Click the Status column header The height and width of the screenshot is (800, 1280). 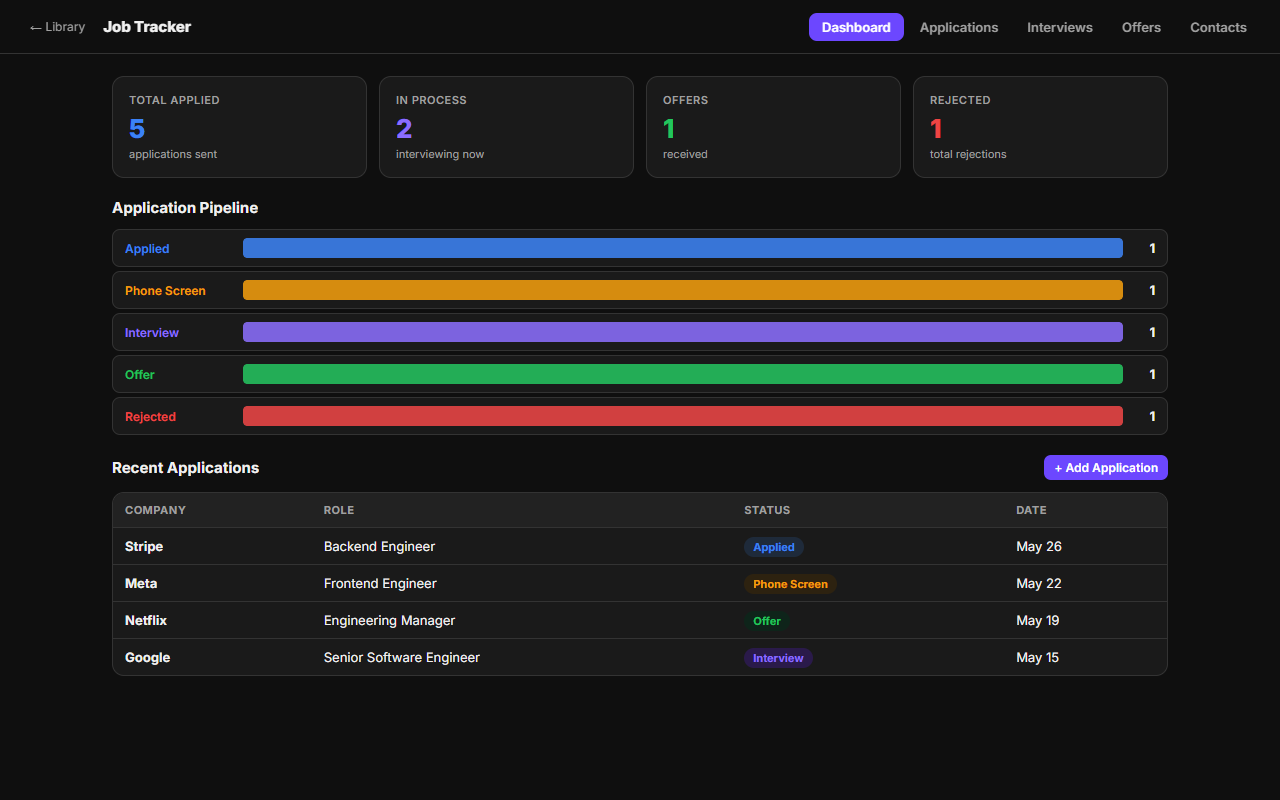click(x=767, y=510)
